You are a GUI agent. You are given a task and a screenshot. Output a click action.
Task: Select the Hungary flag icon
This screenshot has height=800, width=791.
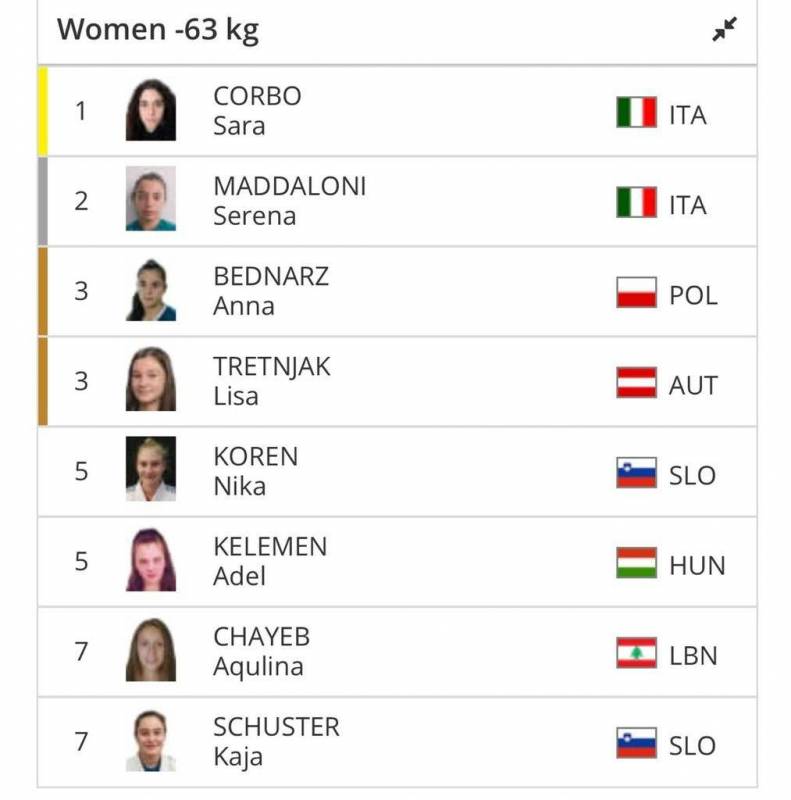tap(636, 562)
